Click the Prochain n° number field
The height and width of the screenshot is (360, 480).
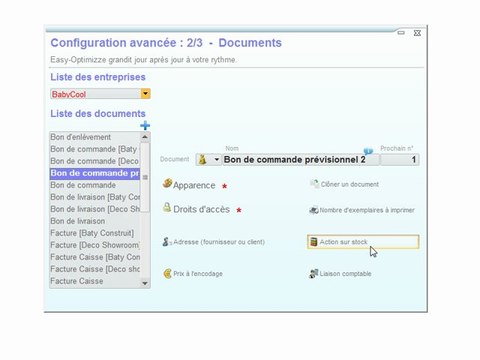click(x=400, y=160)
